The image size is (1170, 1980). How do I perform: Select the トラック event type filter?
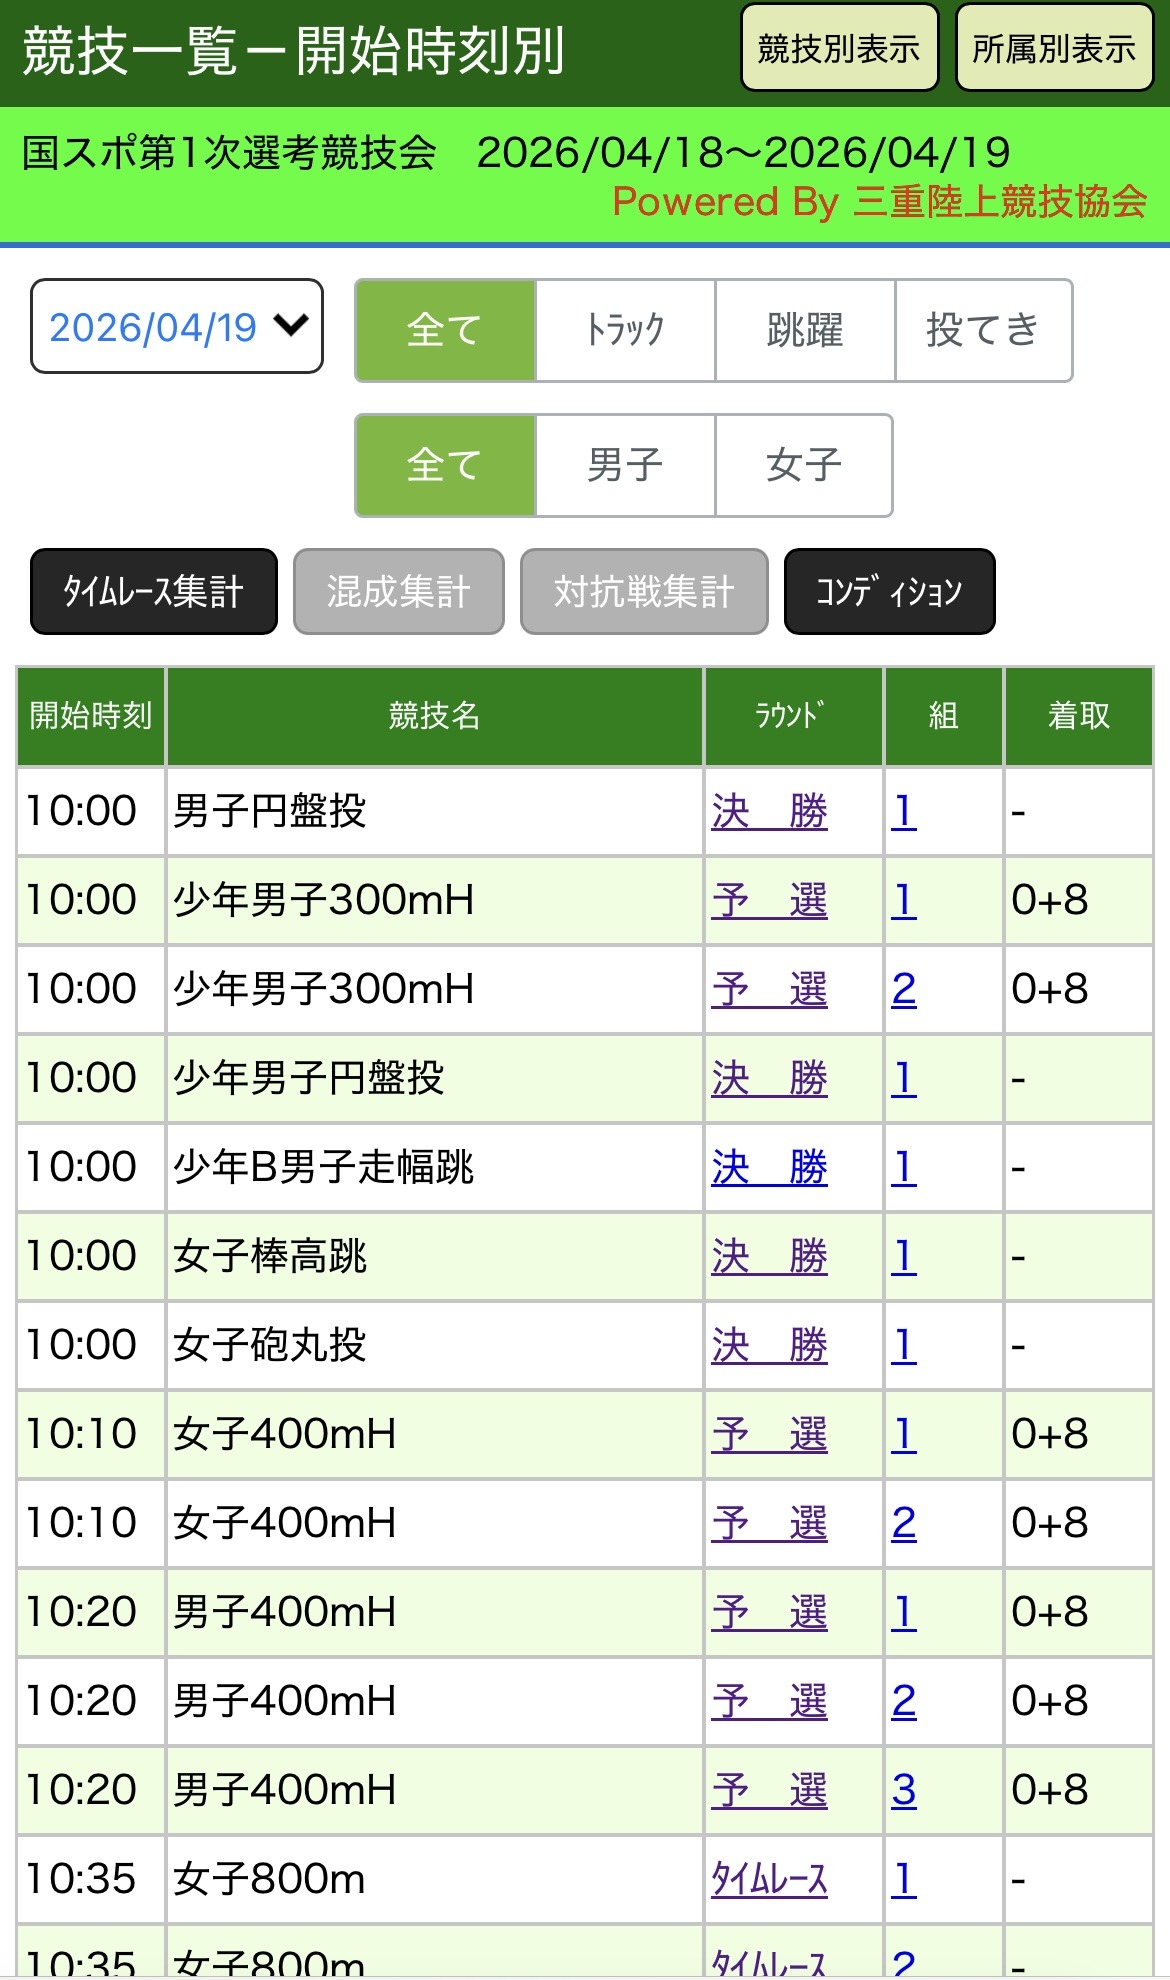[x=625, y=330]
